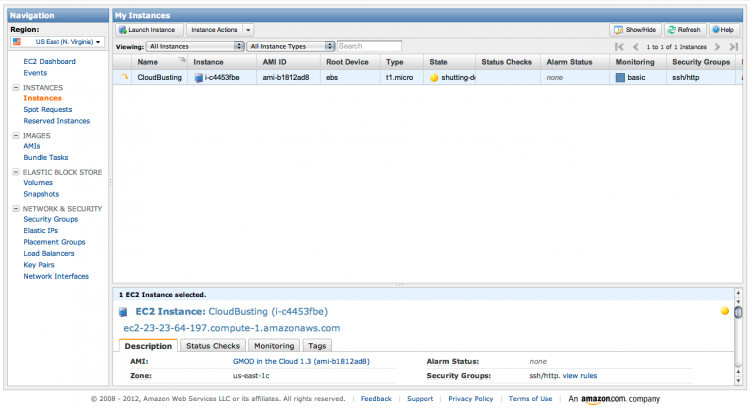Switch to the Monitoring tab
The height and width of the screenshot is (409, 750).
(x=274, y=346)
